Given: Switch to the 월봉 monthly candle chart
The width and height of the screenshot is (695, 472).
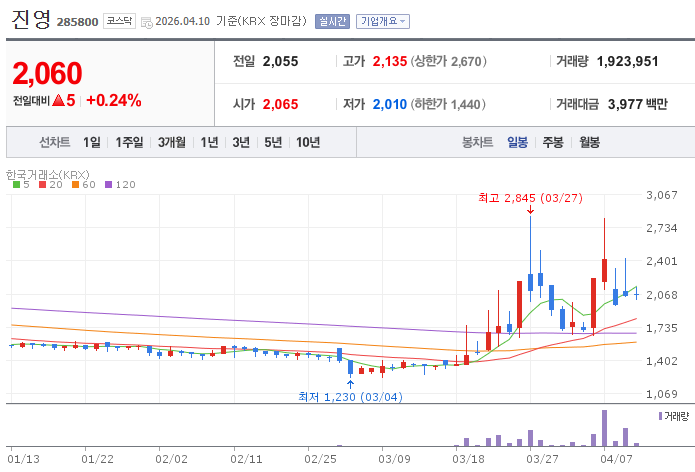Looking at the screenshot, I should (590, 142).
